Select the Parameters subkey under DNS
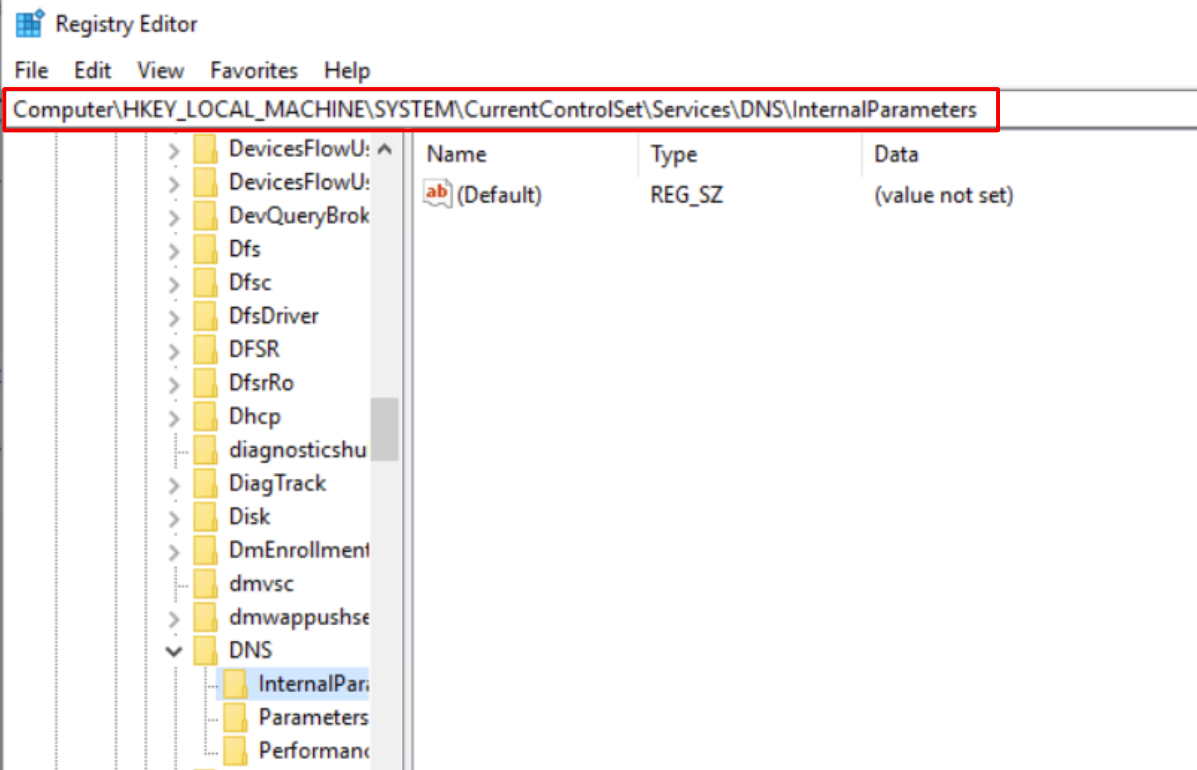Viewport: 1197px width, 770px height. [x=313, y=717]
